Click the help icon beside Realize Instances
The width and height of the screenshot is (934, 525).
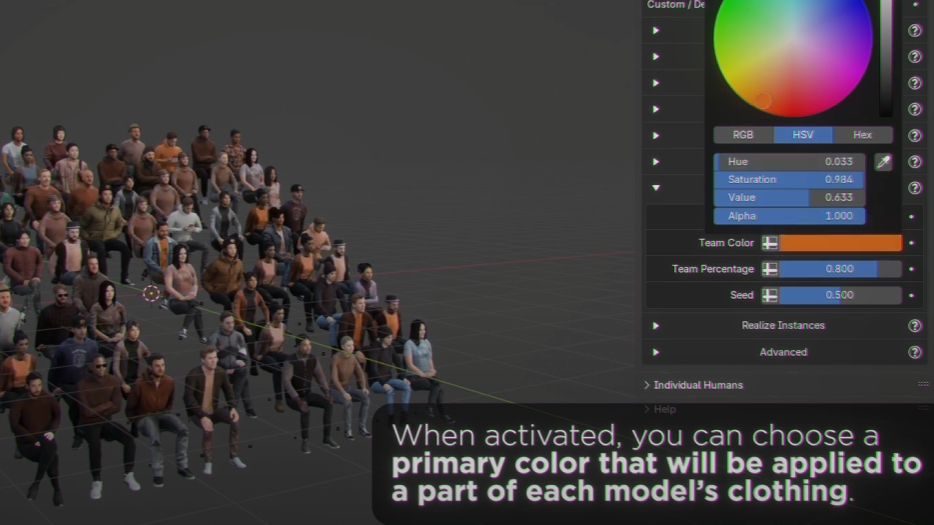click(x=914, y=326)
